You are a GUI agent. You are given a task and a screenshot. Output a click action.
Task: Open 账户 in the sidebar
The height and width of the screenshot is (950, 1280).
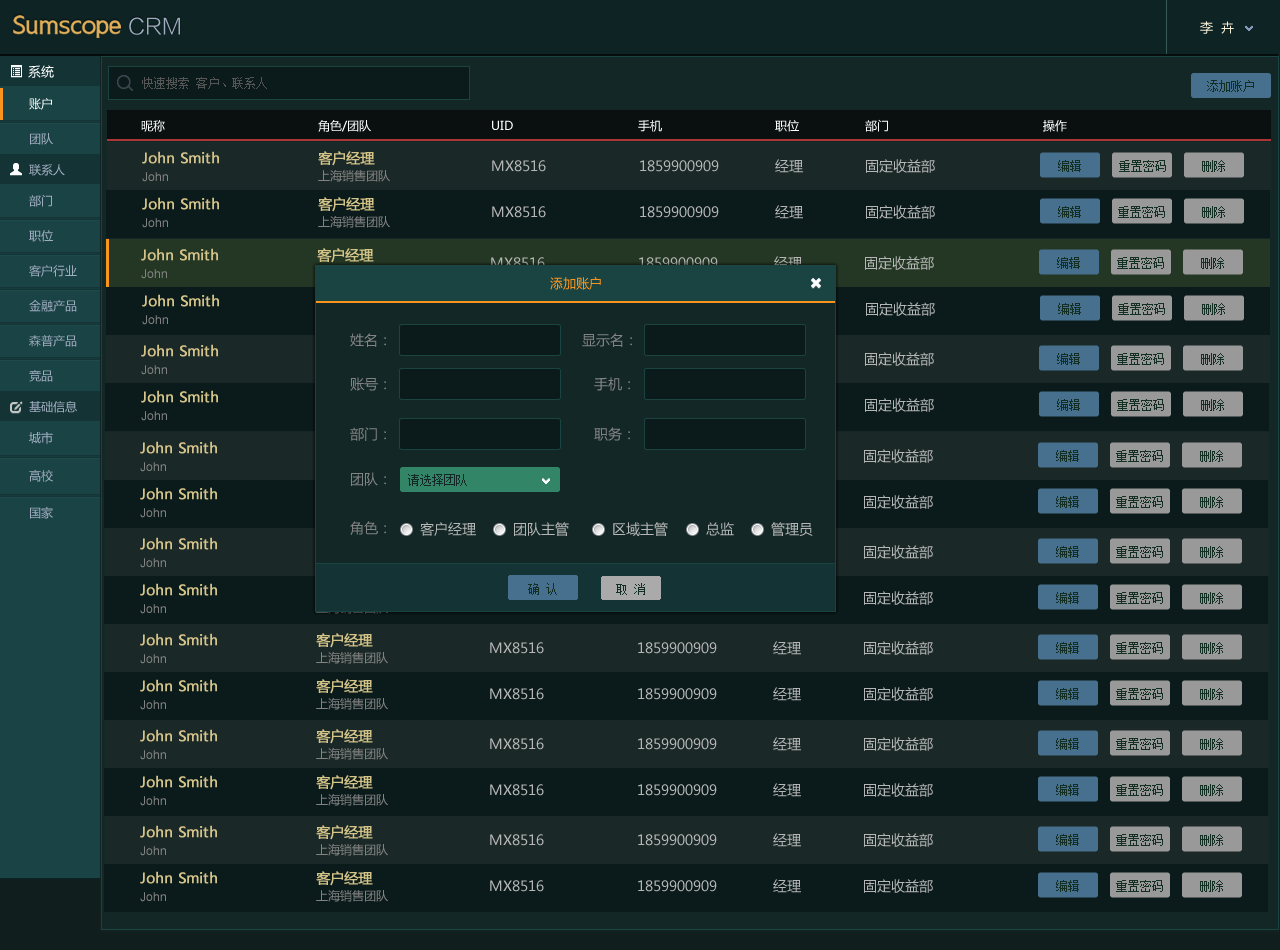coord(50,104)
